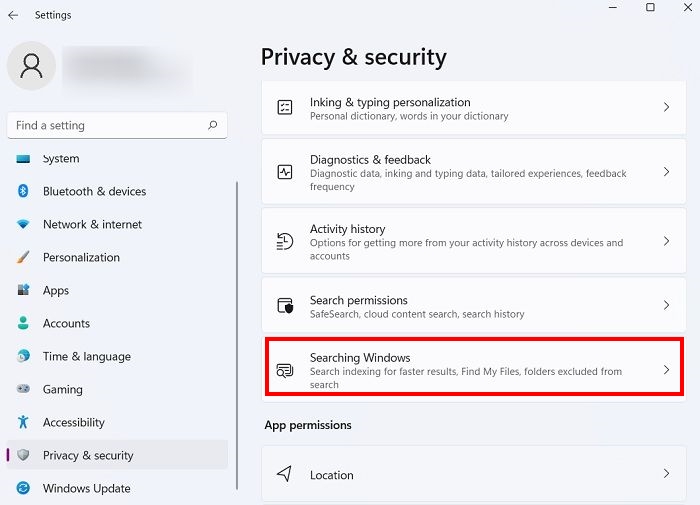Click the Accounts person icon
Screen dimensions: 700x505
click(x=23, y=323)
